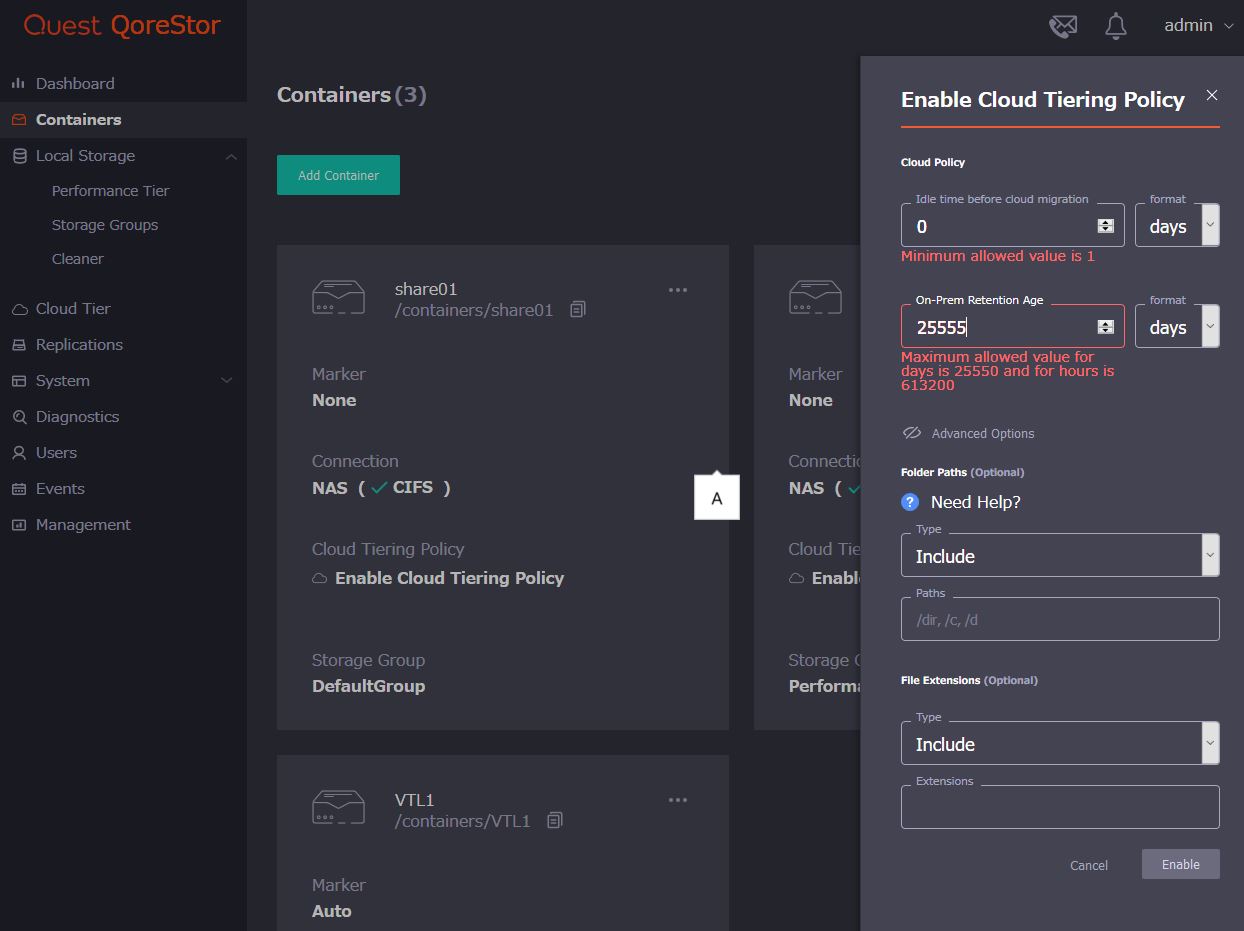
Task: Click the DefaultGroup storage group text
Action: click(x=369, y=686)
